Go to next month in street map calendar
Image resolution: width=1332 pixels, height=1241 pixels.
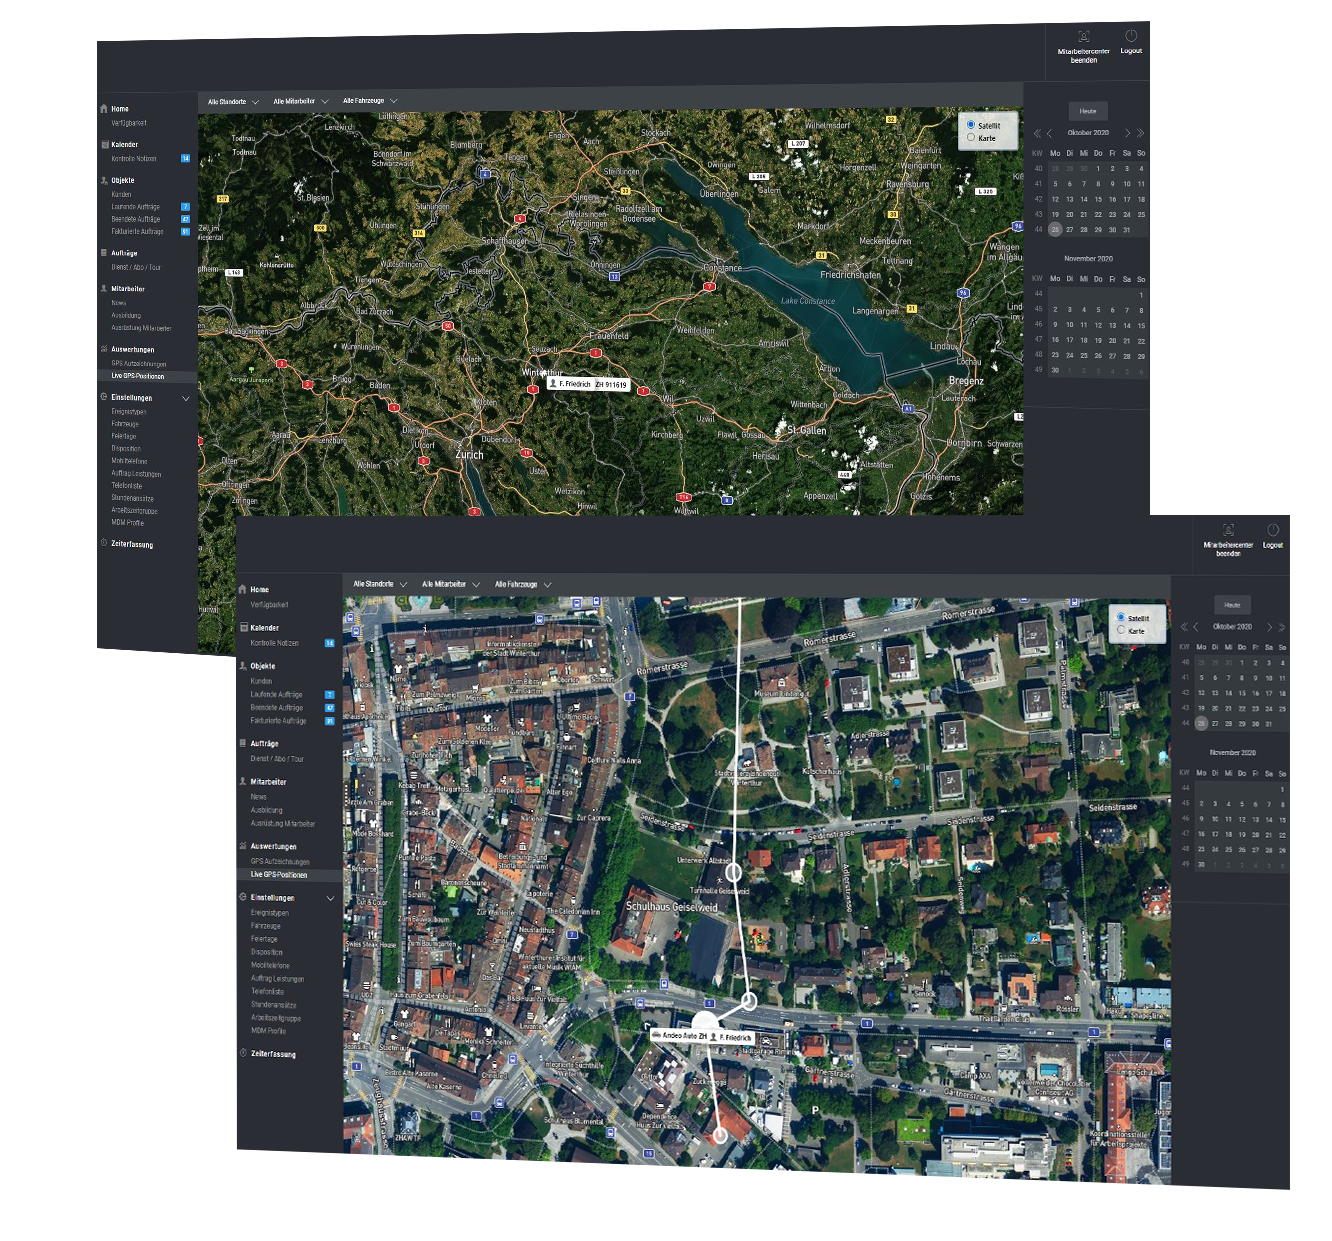pos(1269,627)
